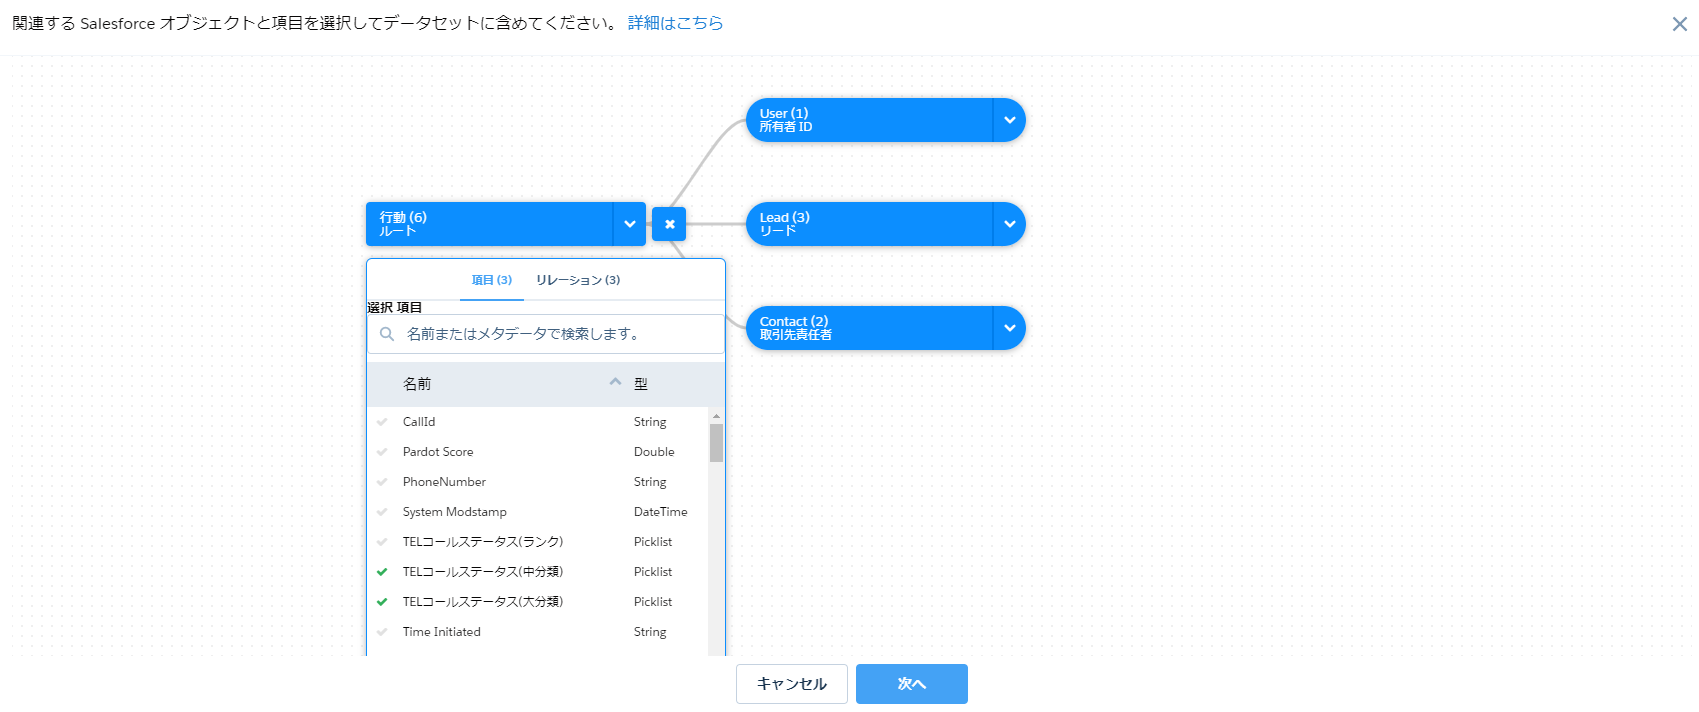Click the scrollbar up arrow in field list
1699x712 pixels.
point(716,416)
